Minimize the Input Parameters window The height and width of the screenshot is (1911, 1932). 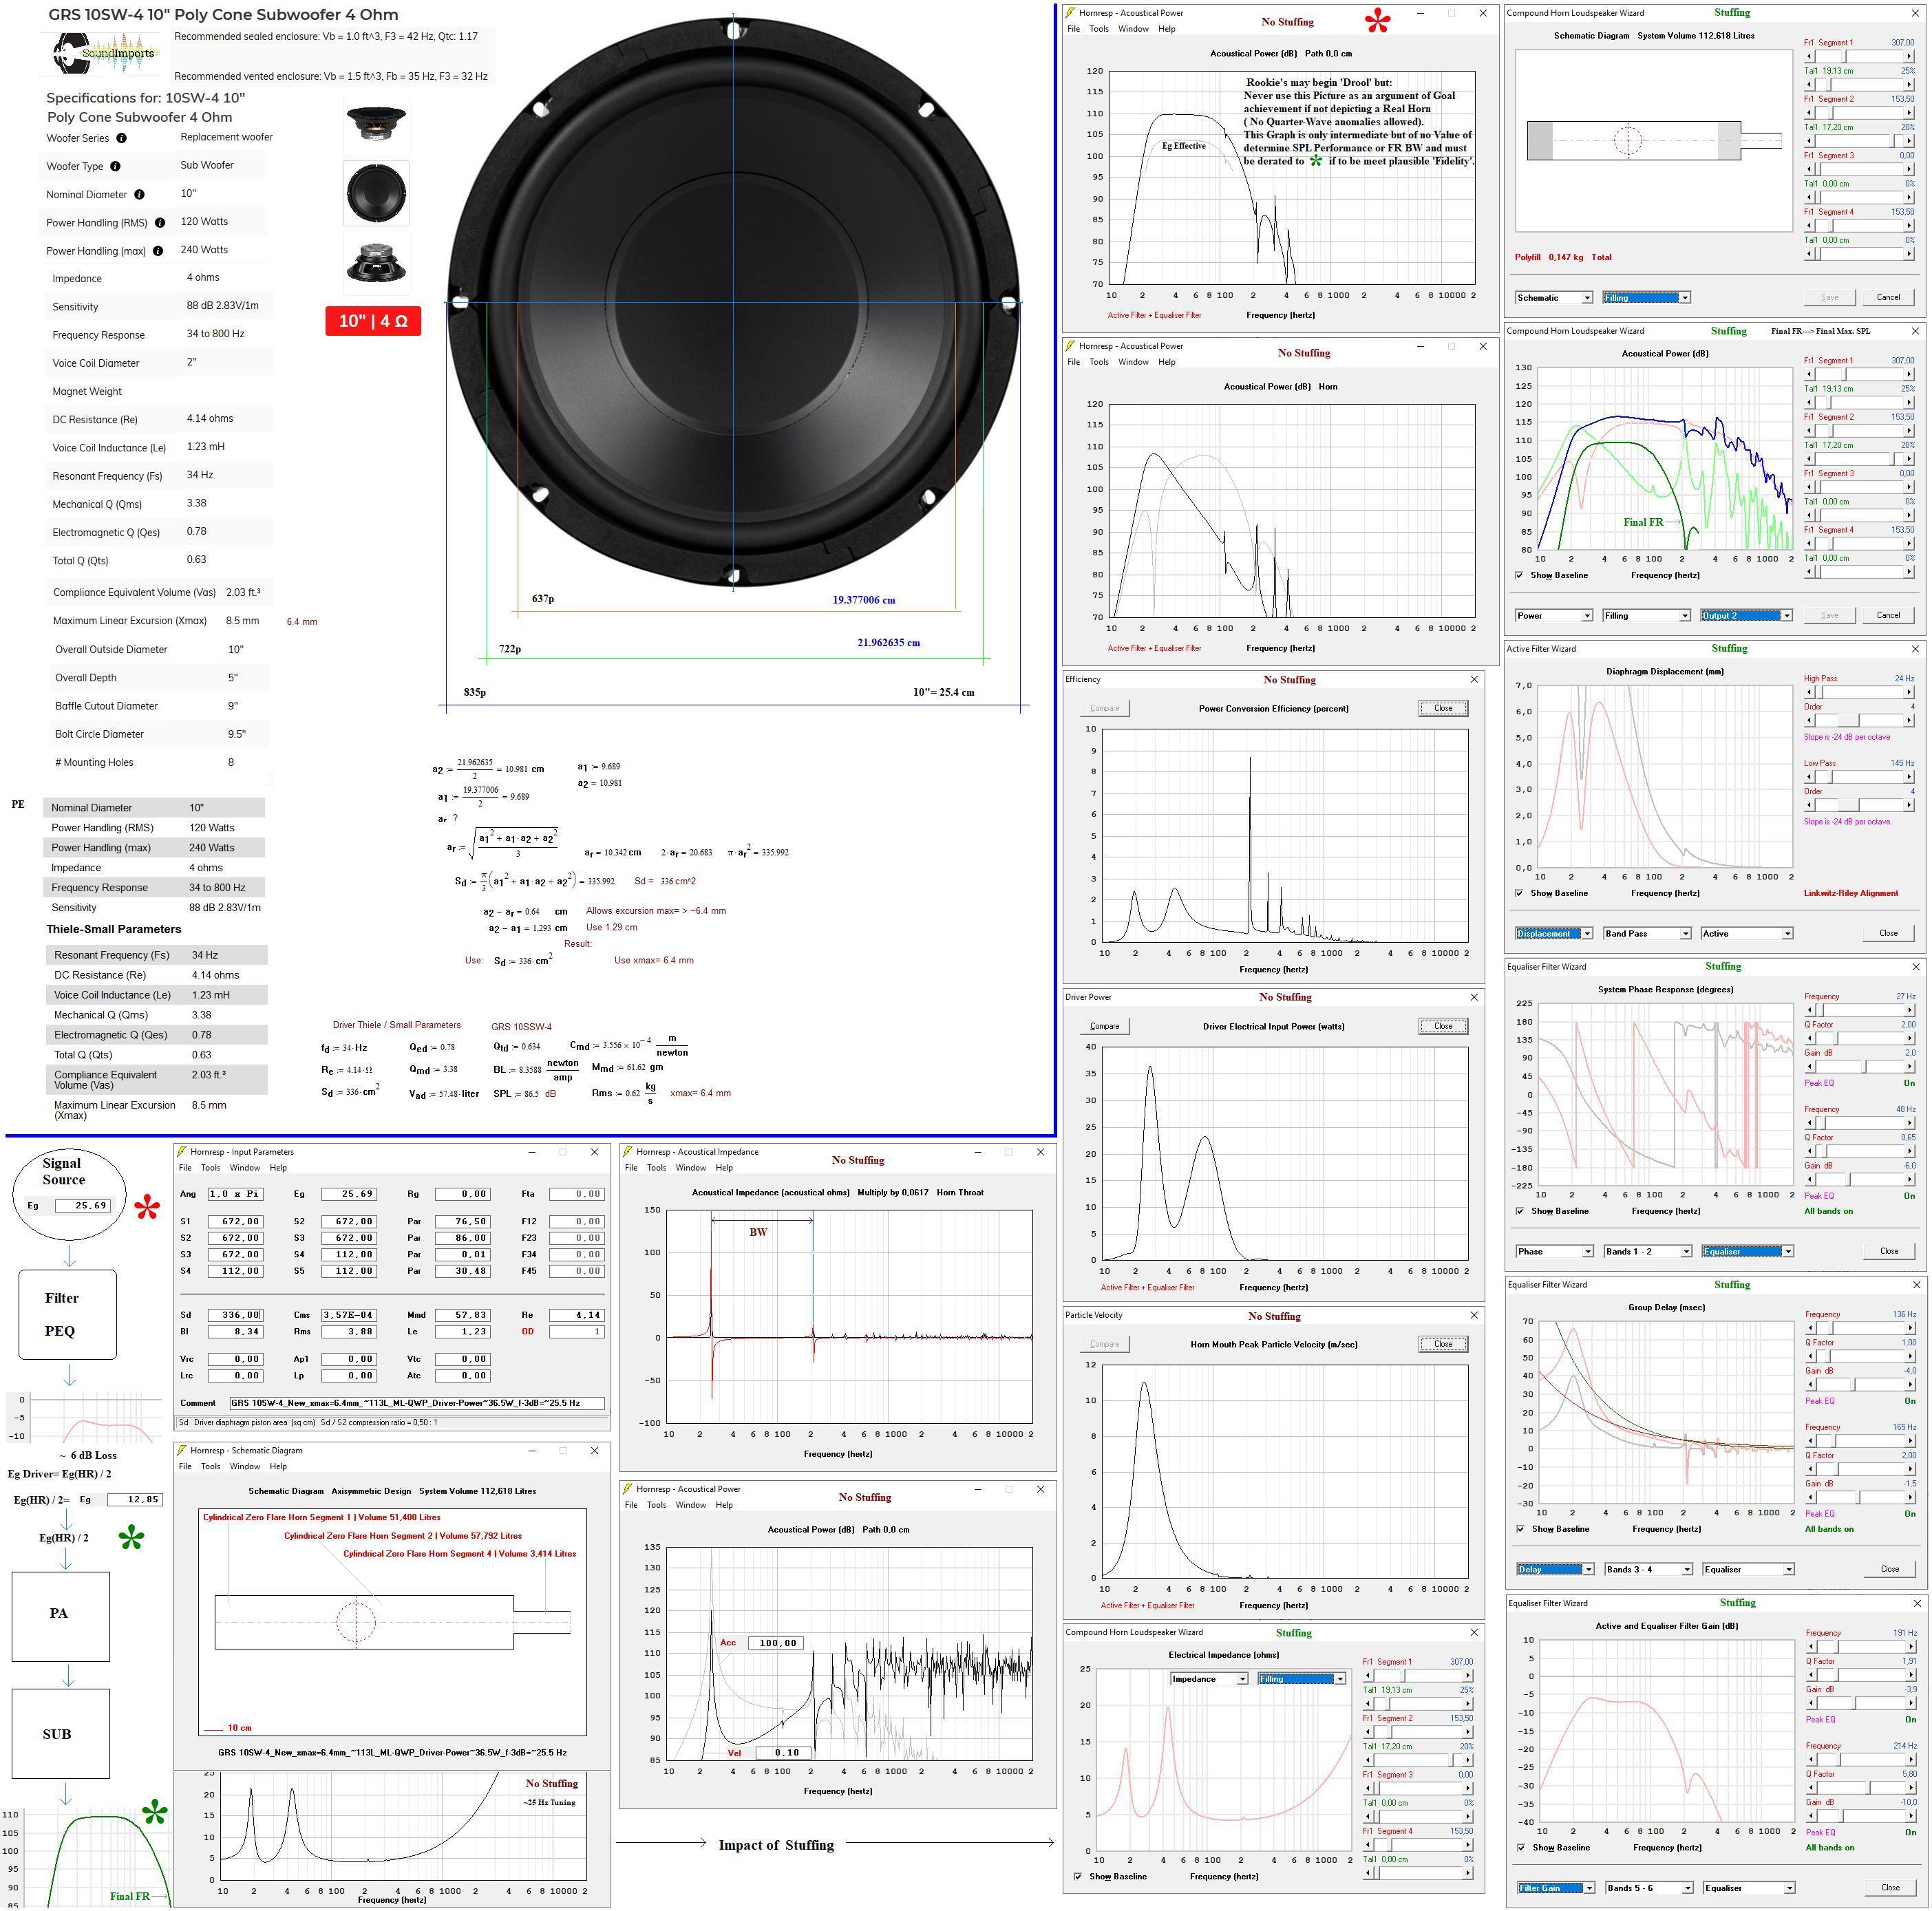(531, 1152)
